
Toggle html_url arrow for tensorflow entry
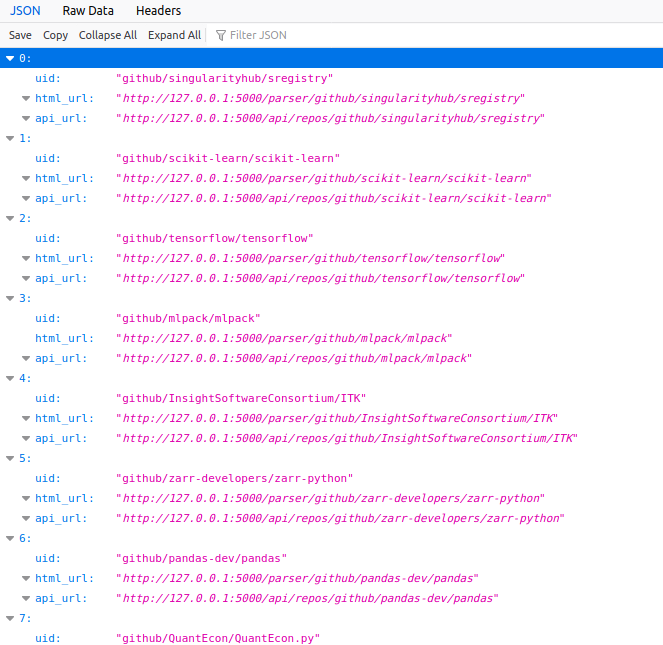[26, 258]
